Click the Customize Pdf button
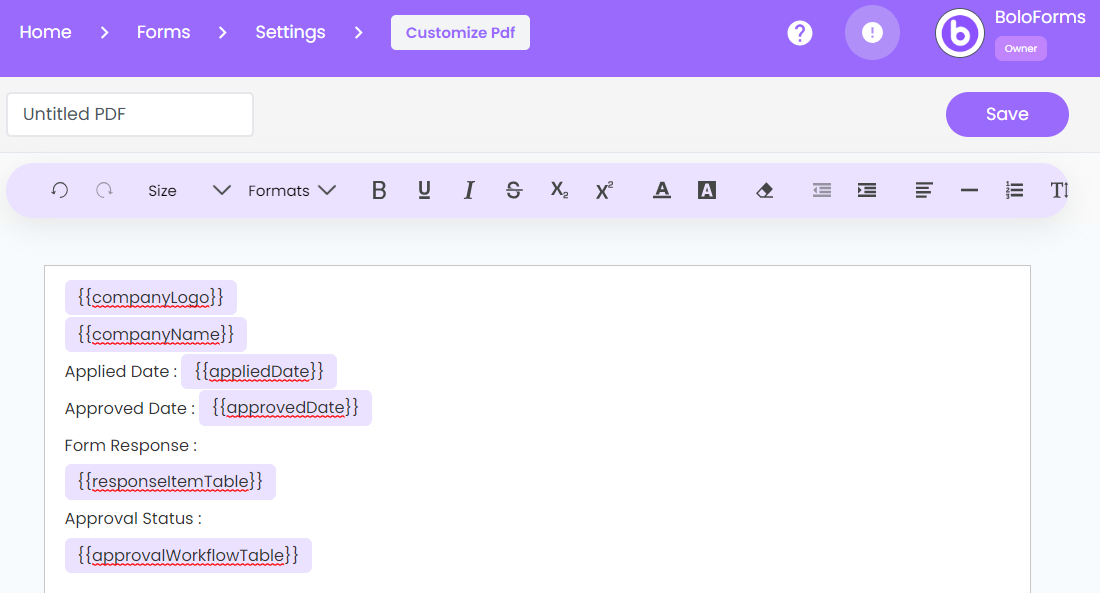The image size is (1100, 593). tap(460, 32)
